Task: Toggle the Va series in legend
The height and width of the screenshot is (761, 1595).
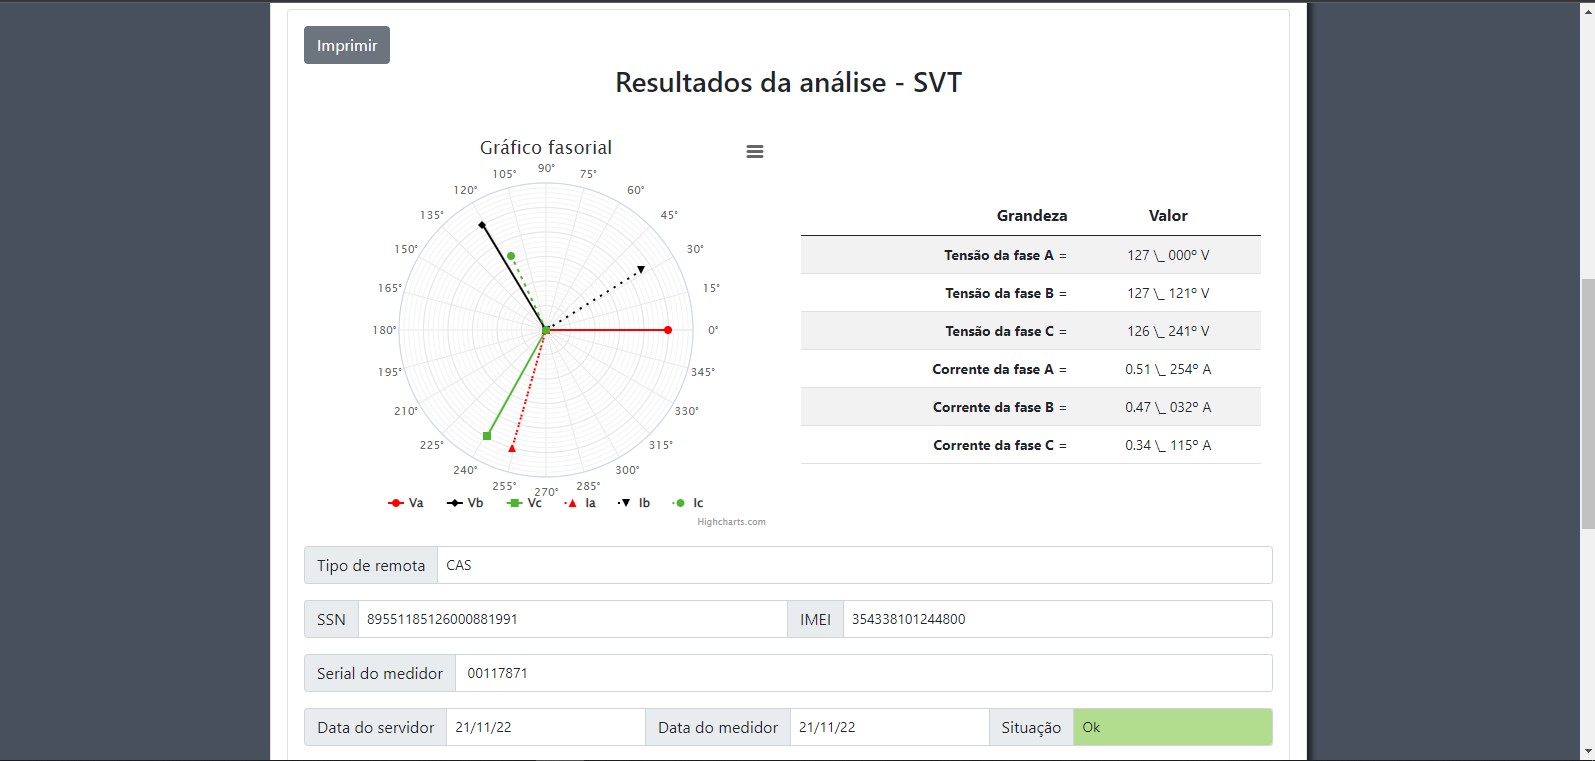Action: coord(407,503)
